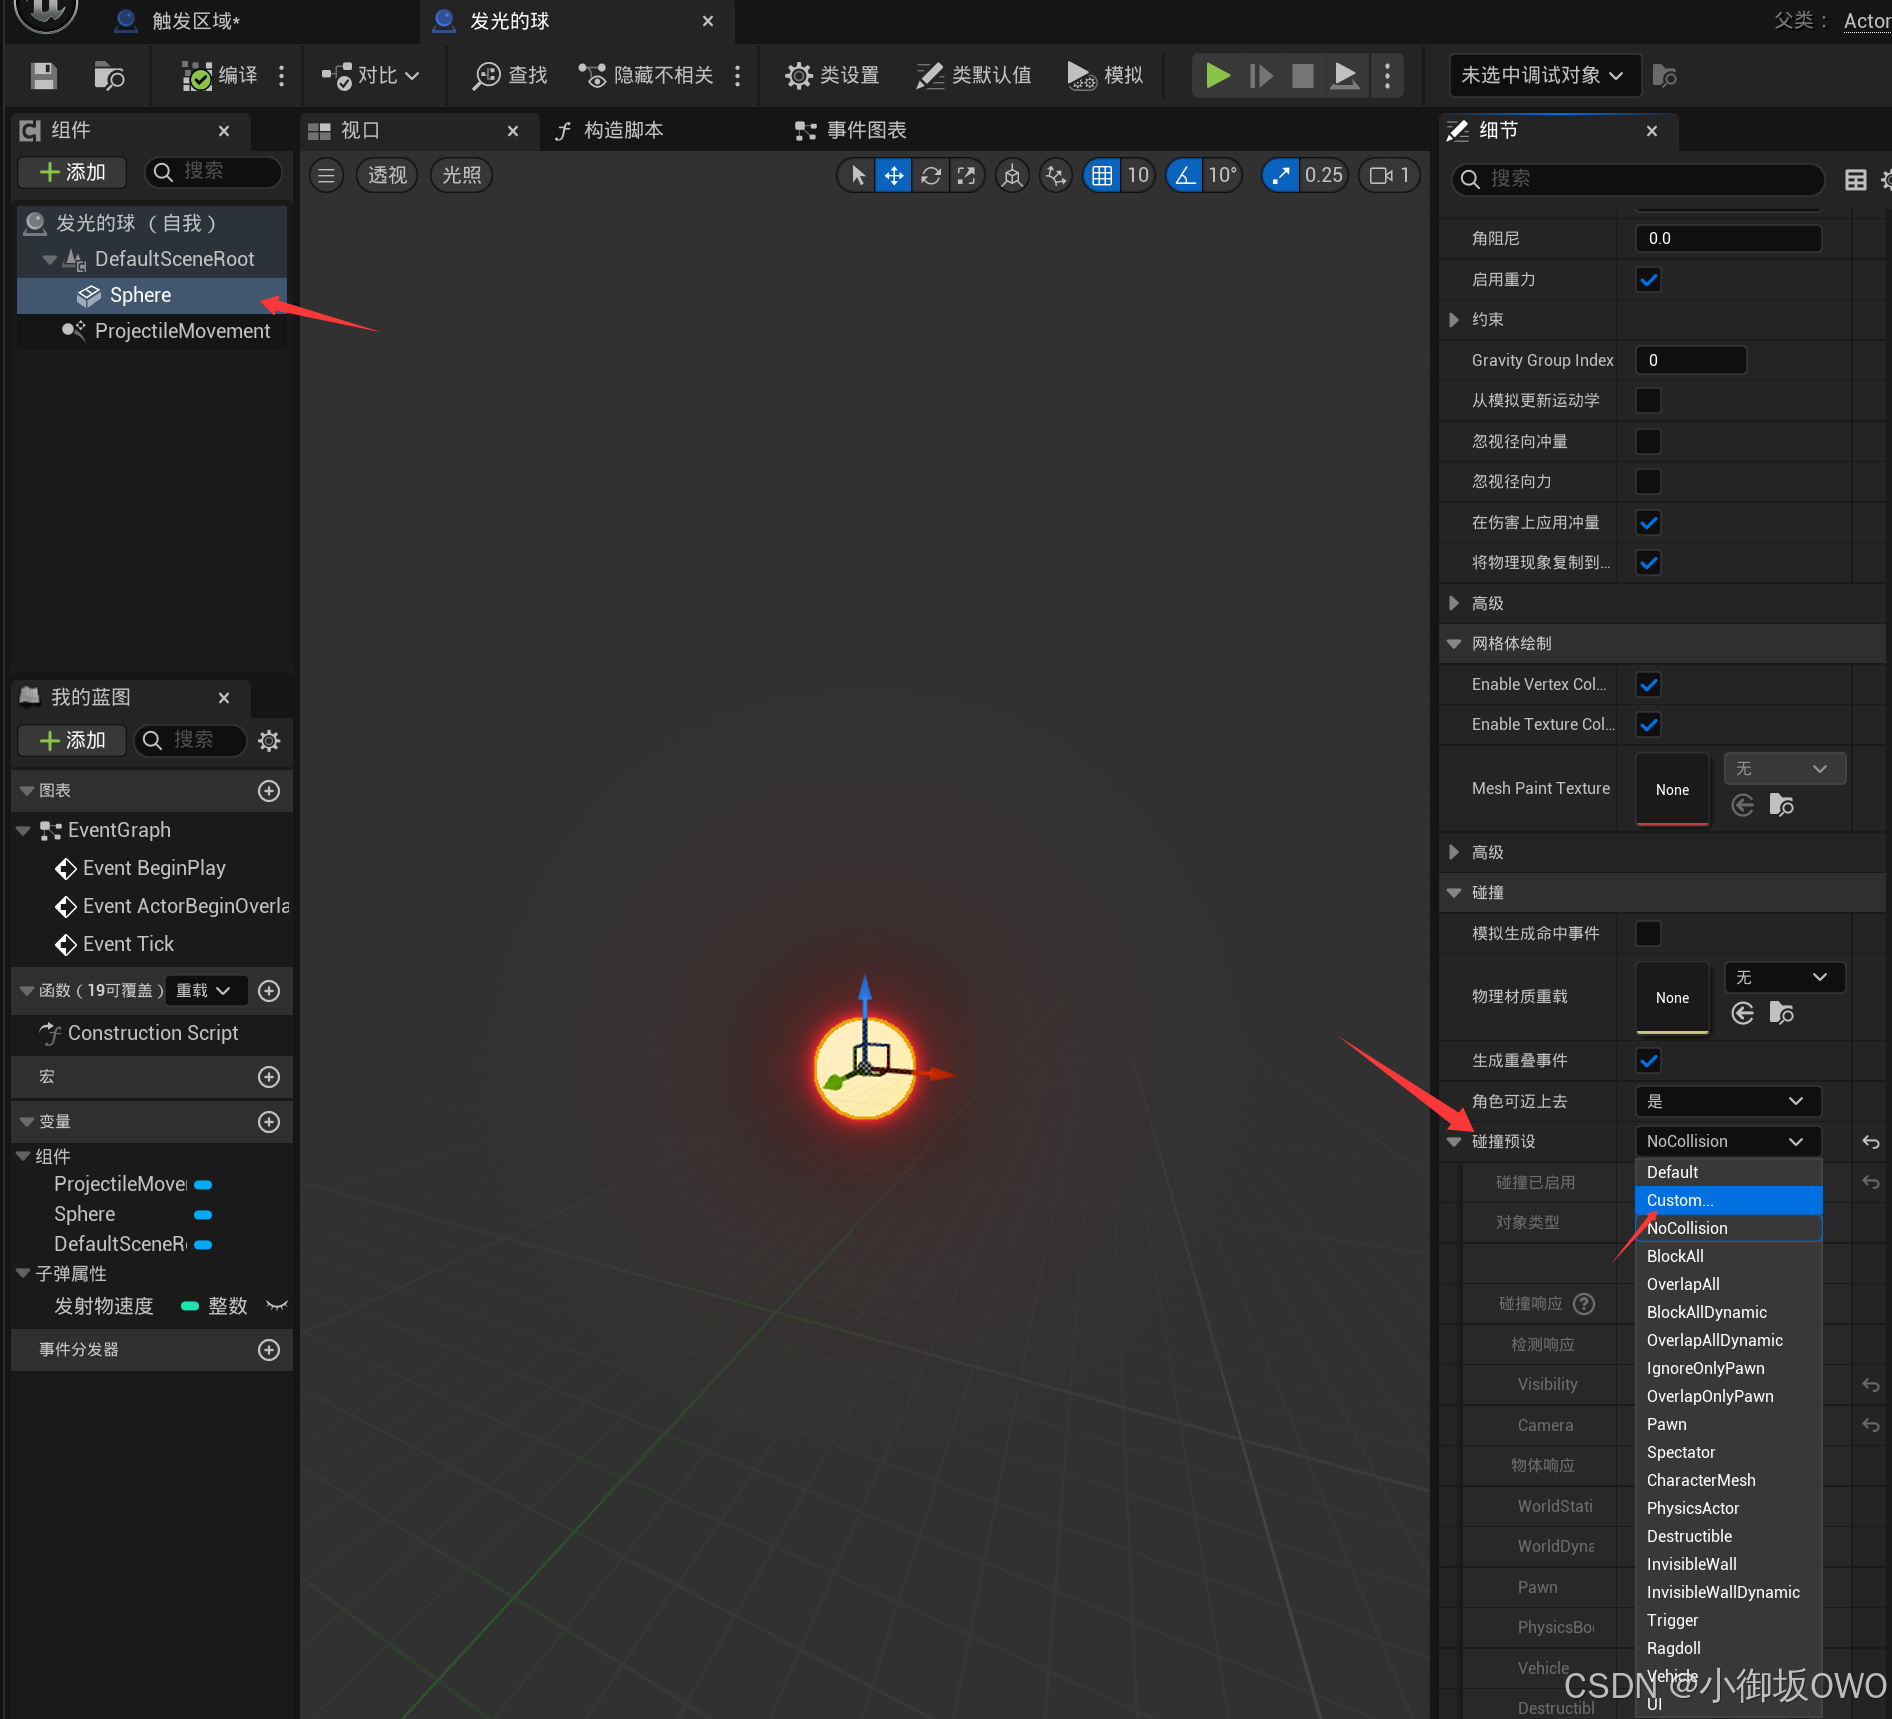Select Custom... collision preset
Image resolution: width=1892 pixels, height=1719 pixels.
pos(1728,1200)
